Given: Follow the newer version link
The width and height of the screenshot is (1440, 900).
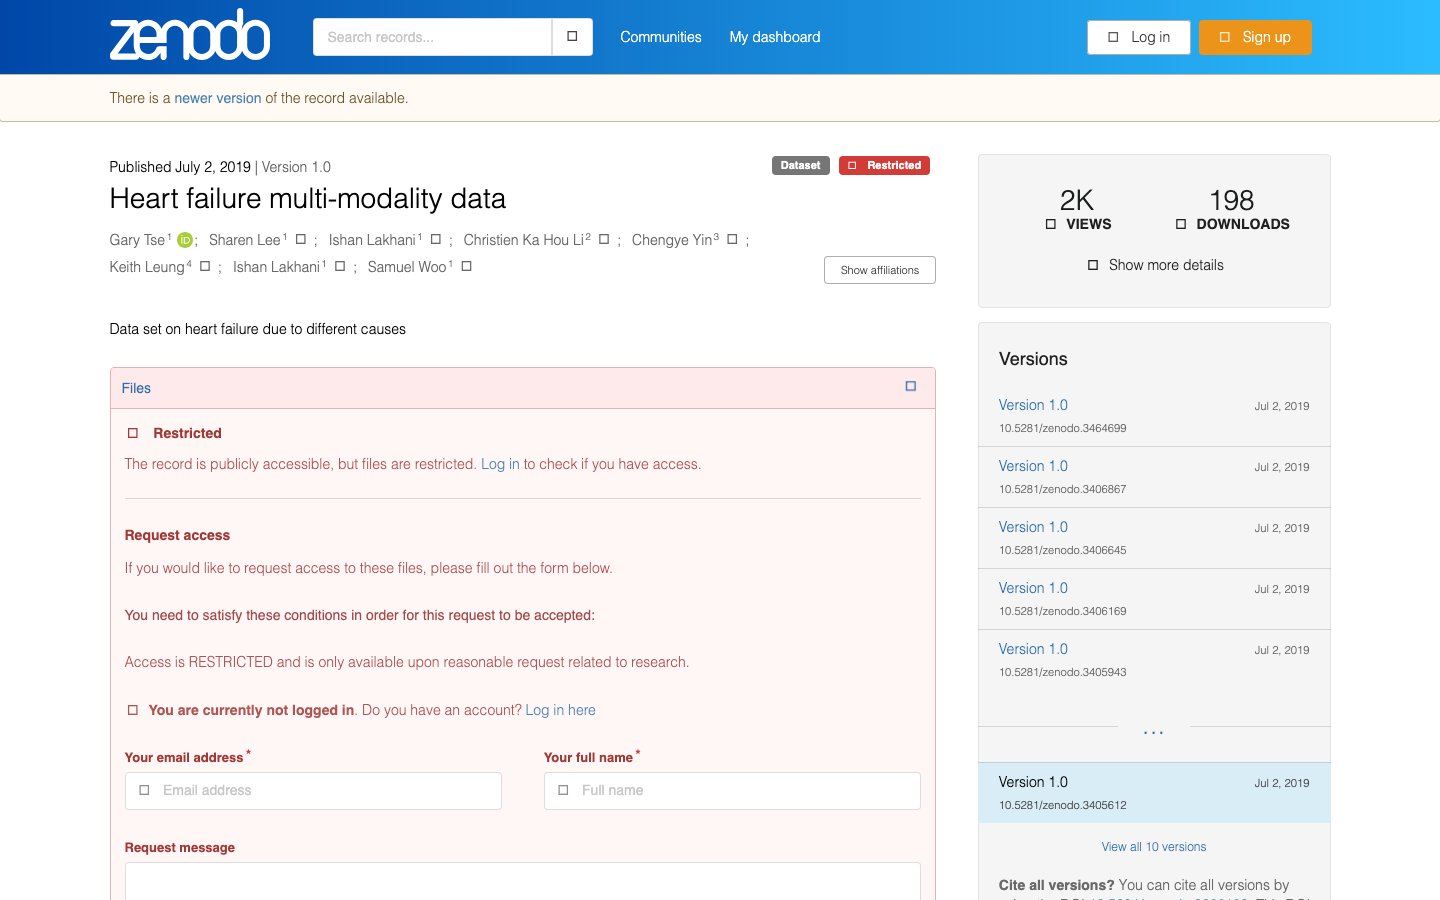Looking at the screenshot, I should (218, 98).
